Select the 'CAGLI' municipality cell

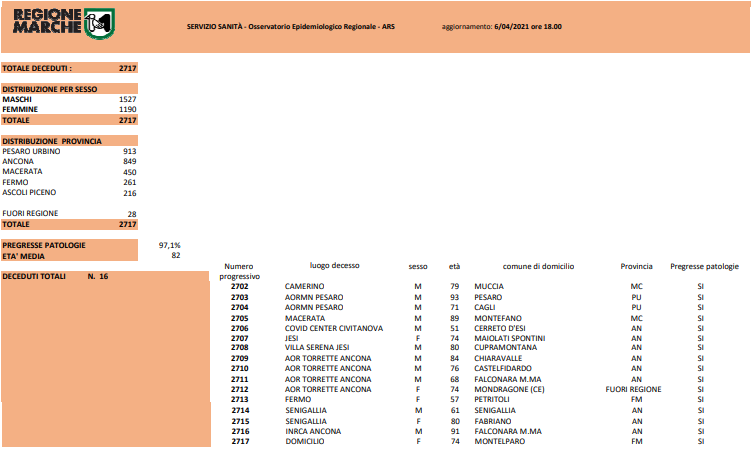pyautogui.click(x=484, y=307)
